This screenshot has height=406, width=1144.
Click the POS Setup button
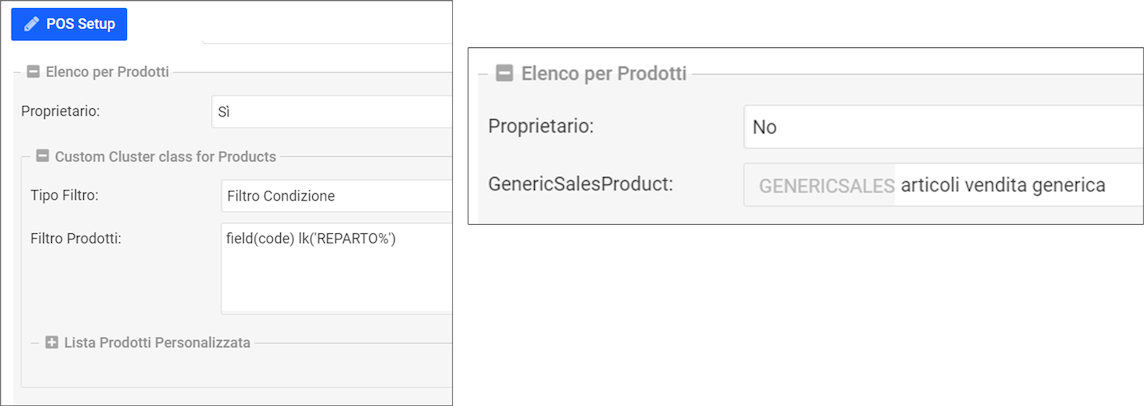pyautogui.click(x=69, y=23)
